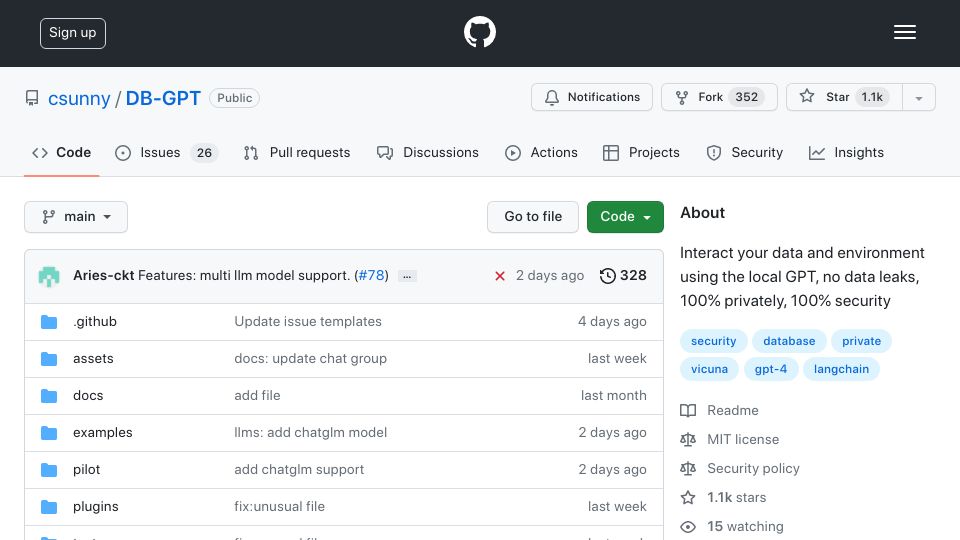Viewport: 960px width, 540px height.
Task: Click the examples folder icon
Action: [x=49, y=433]
